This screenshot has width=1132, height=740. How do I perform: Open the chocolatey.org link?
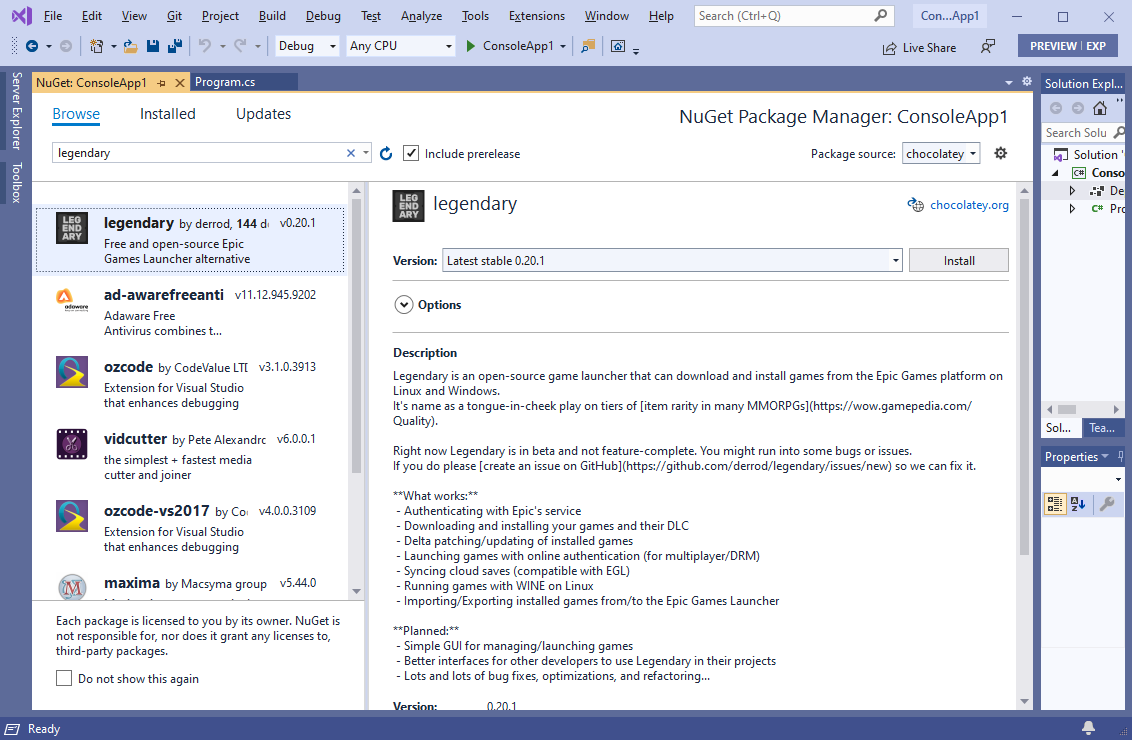click(x=969, y=205)
